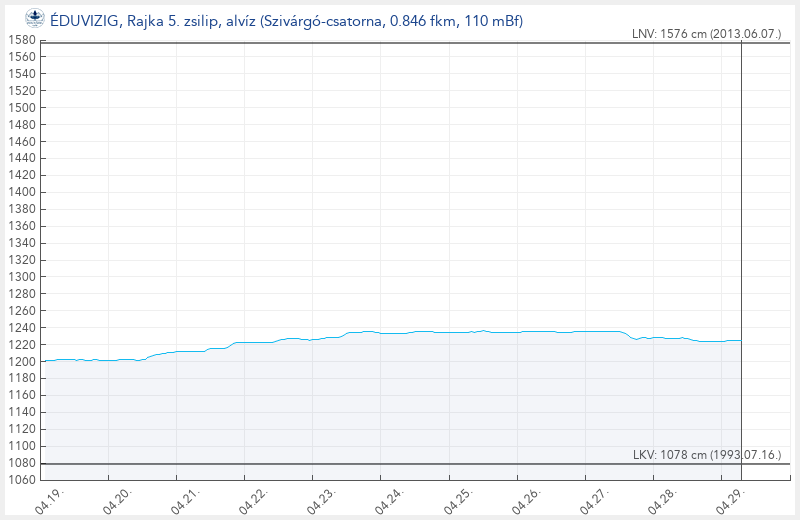Click the 04.23. date tick label
The width and height of the screenshot is (800, 520).
[321, 499]
